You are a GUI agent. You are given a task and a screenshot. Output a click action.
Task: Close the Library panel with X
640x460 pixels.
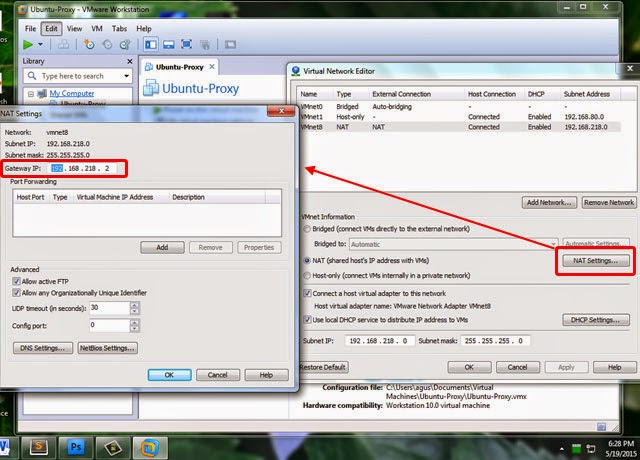point(130,61)
